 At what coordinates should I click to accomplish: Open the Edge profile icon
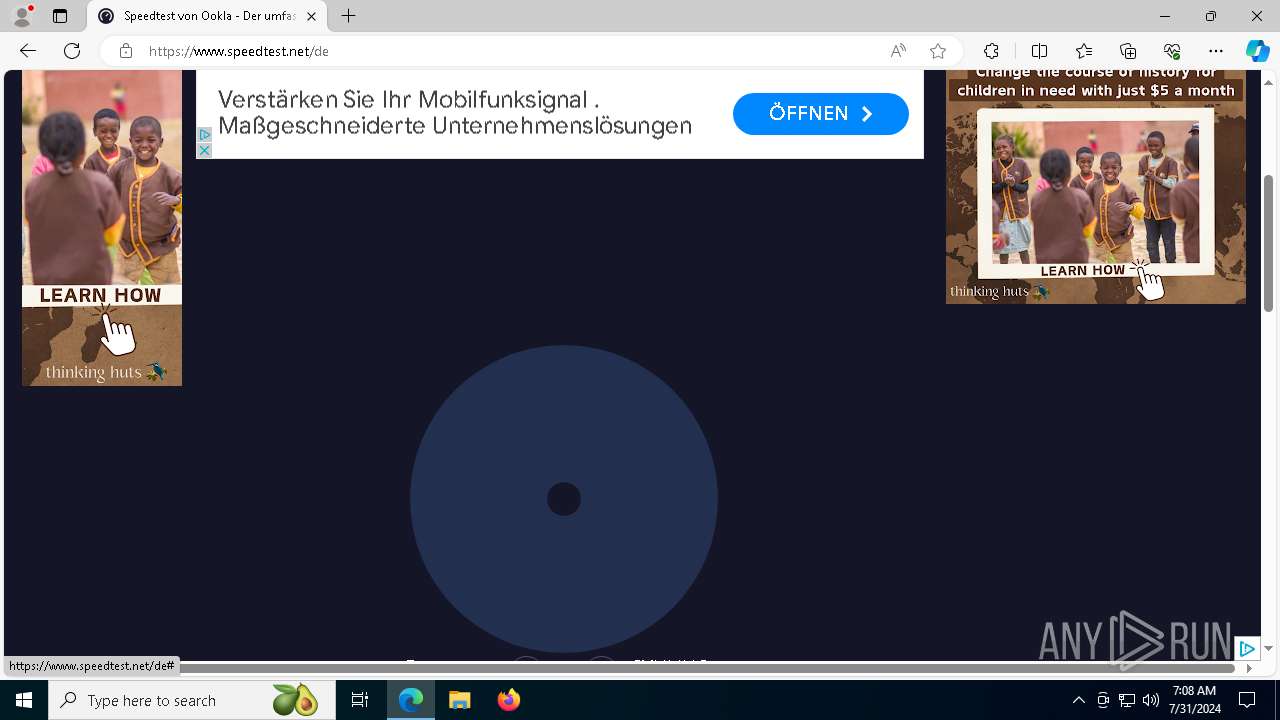[x=22, y=16]
